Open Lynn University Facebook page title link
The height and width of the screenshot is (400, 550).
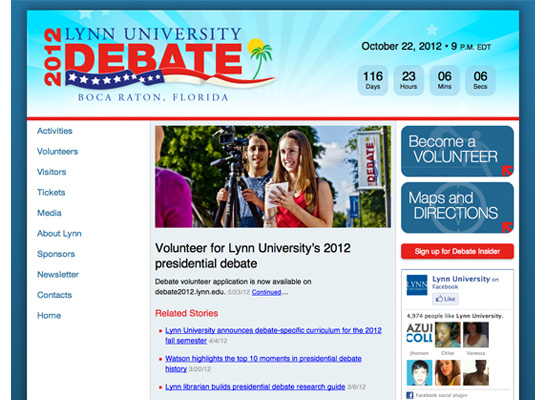(461, 279)
